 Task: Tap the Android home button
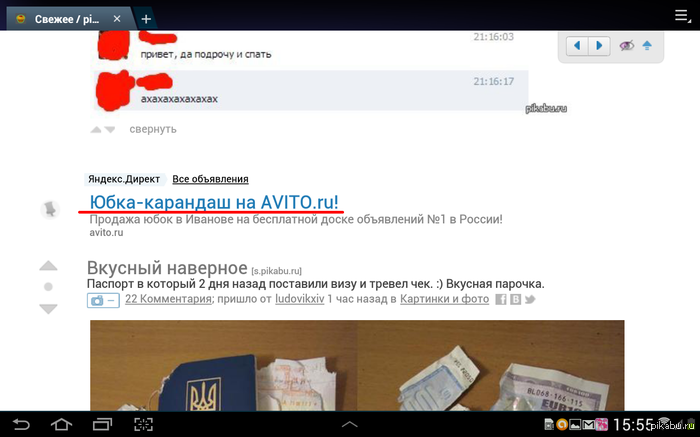click(62, 424)
